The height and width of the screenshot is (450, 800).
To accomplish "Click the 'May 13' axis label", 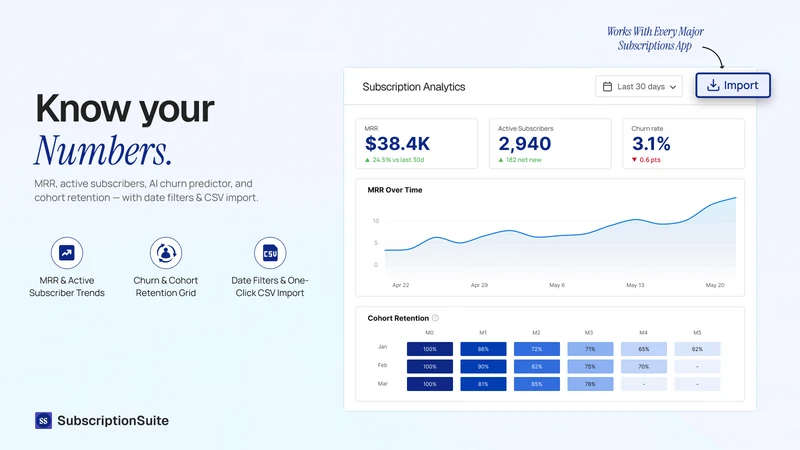I will 636,285.
